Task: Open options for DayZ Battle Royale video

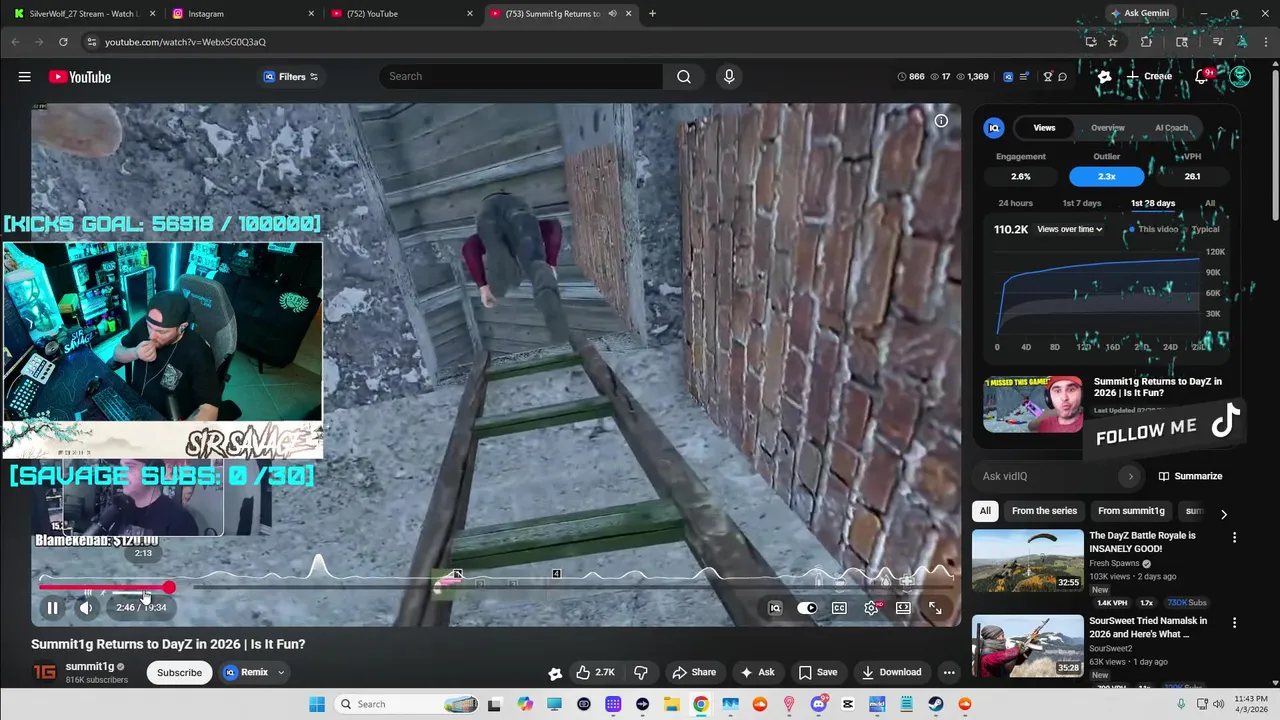Action: 1234,538
